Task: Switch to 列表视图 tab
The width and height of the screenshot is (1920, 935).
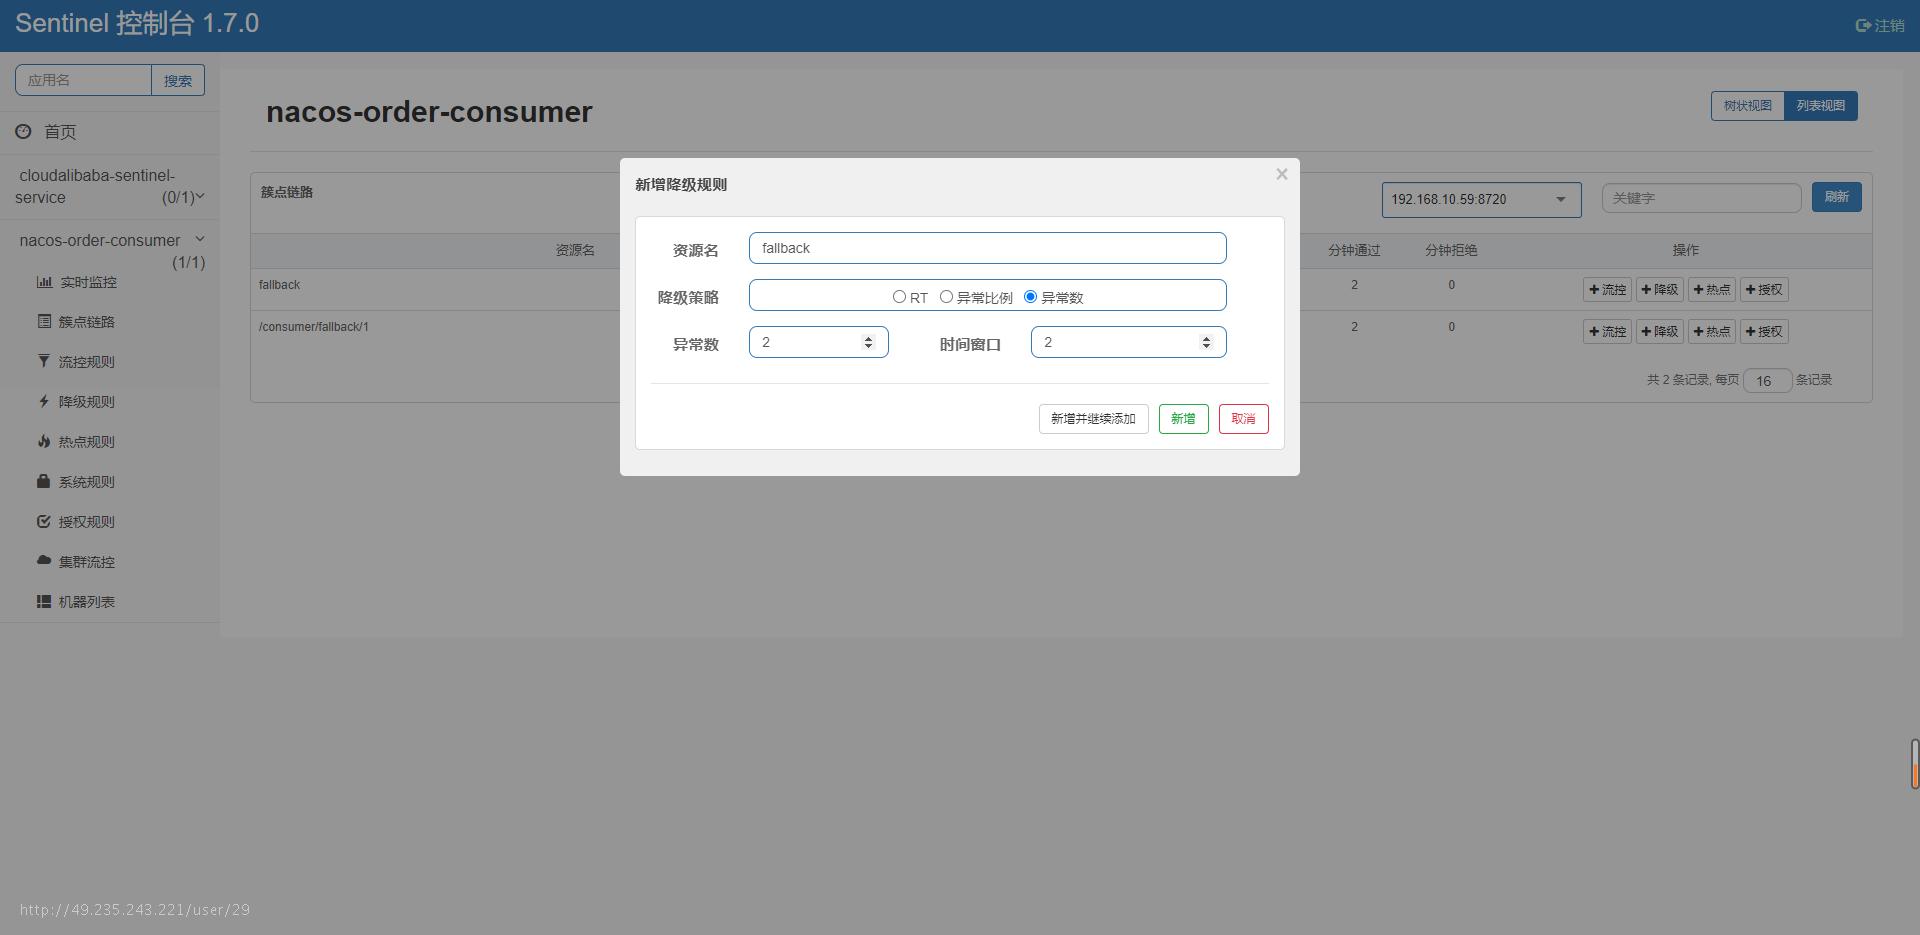Action: coord(1820,106)
